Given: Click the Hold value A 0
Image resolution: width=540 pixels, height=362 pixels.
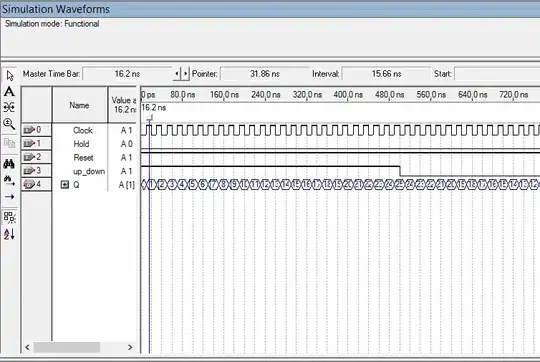Looking at the screenshot, I should (126, 144).
